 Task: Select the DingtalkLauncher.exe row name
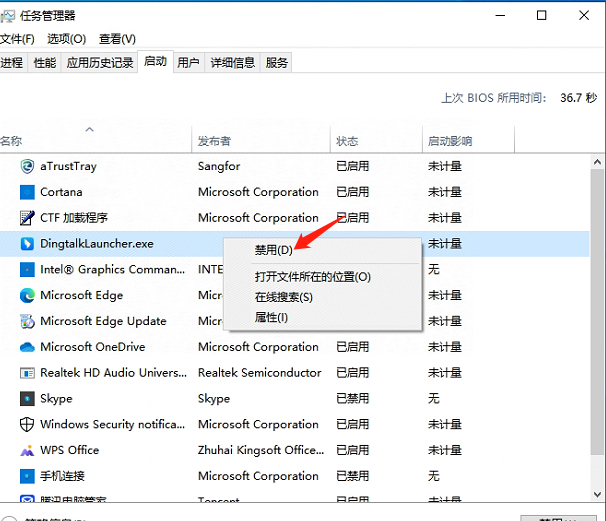point(97,244)
